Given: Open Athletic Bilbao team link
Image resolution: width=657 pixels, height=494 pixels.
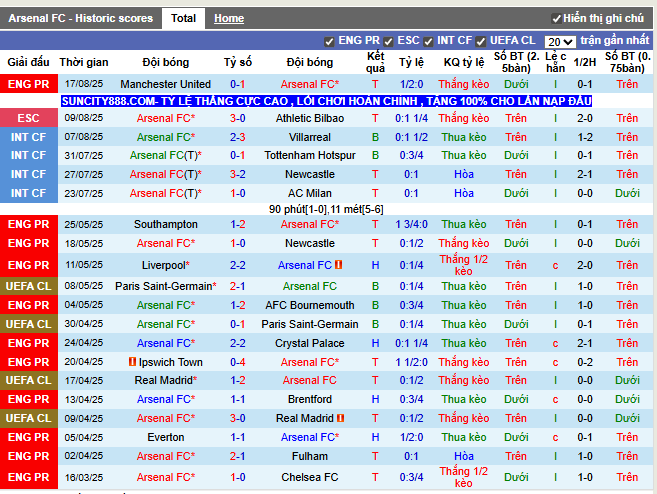Looking at the screenshot, I should click(x=310, y=118).
